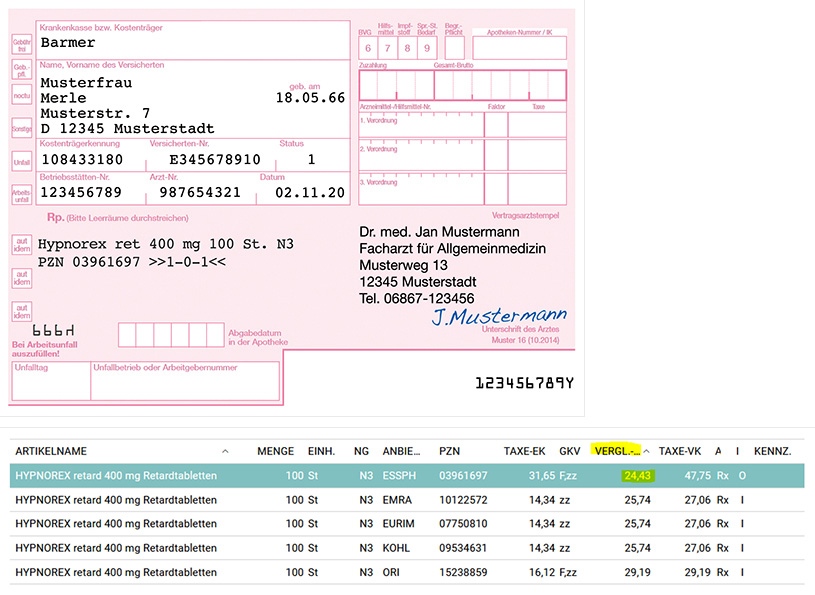
Task: Click the prescription date 02.11.20
Action: 310,193
